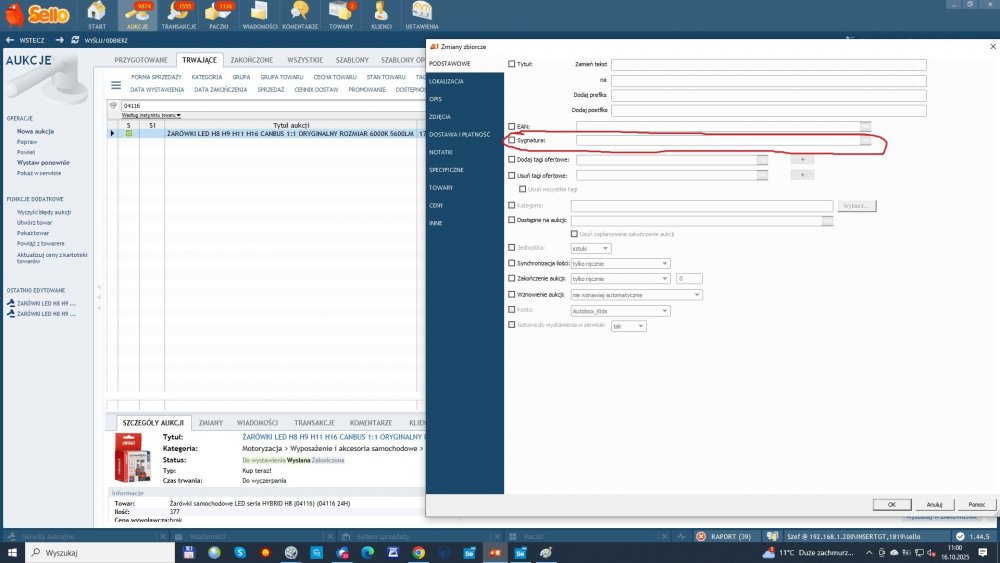This screenshot has width=1000, height=563.
Task: Click the Anuluj button
Action: click(934, 504)
